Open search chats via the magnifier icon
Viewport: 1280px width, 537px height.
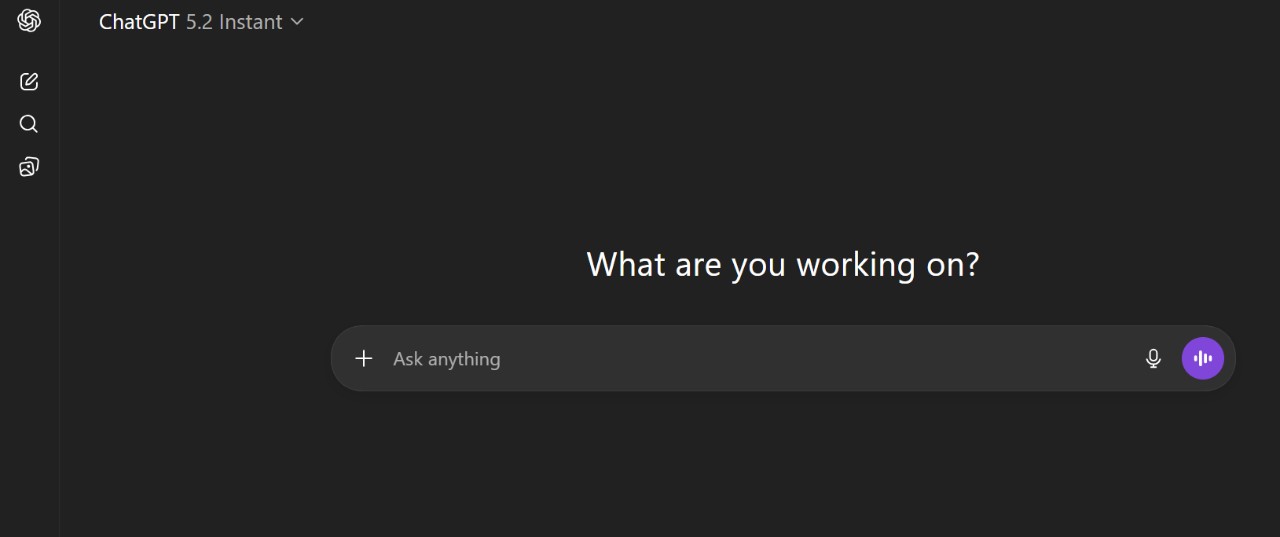pyautogui.click(x=29, y=124)
